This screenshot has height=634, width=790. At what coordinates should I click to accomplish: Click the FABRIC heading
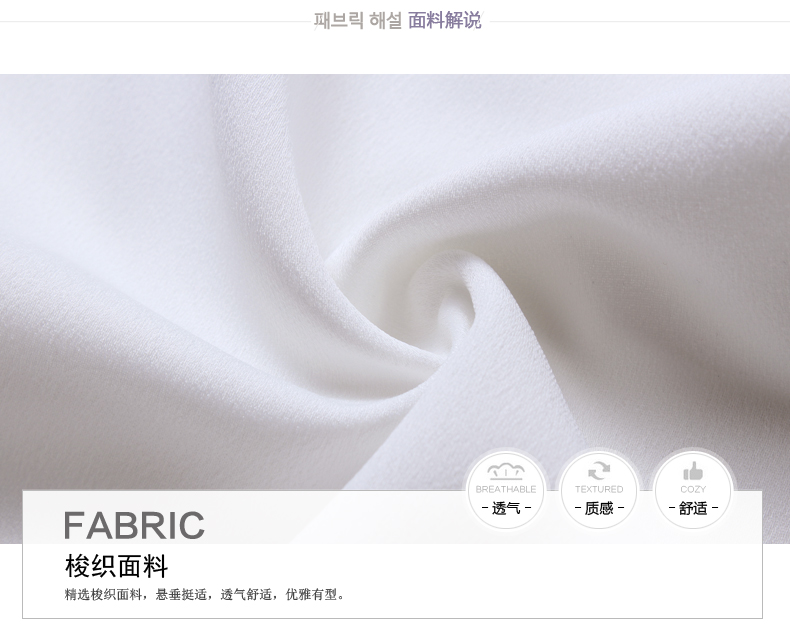pos(134,525)
